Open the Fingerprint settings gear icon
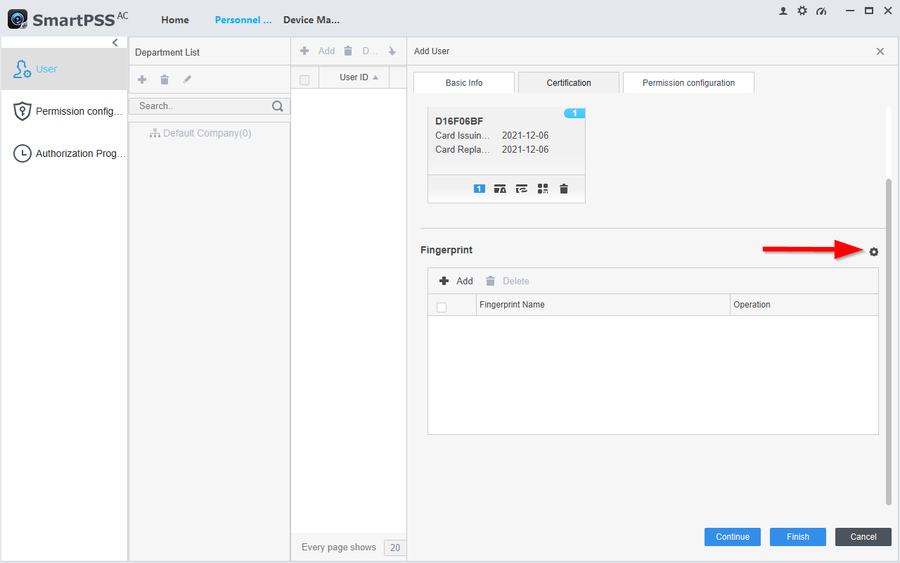Screen dimensions: 900x563 (x=873, y=251)
